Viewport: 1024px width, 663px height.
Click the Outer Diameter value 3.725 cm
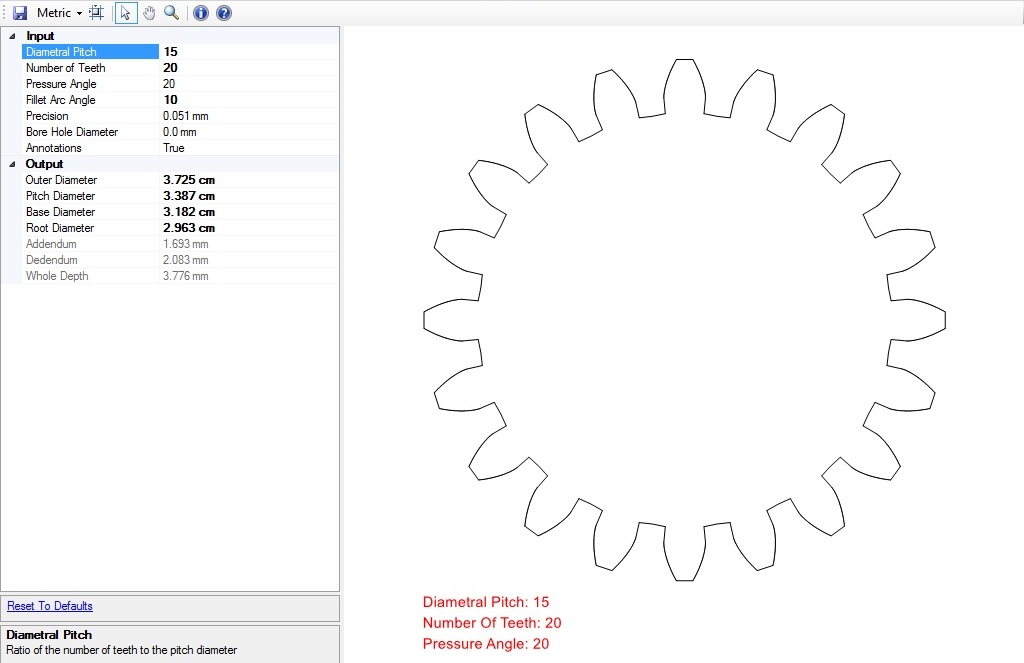pyautogui.click(x=189, y=180)
